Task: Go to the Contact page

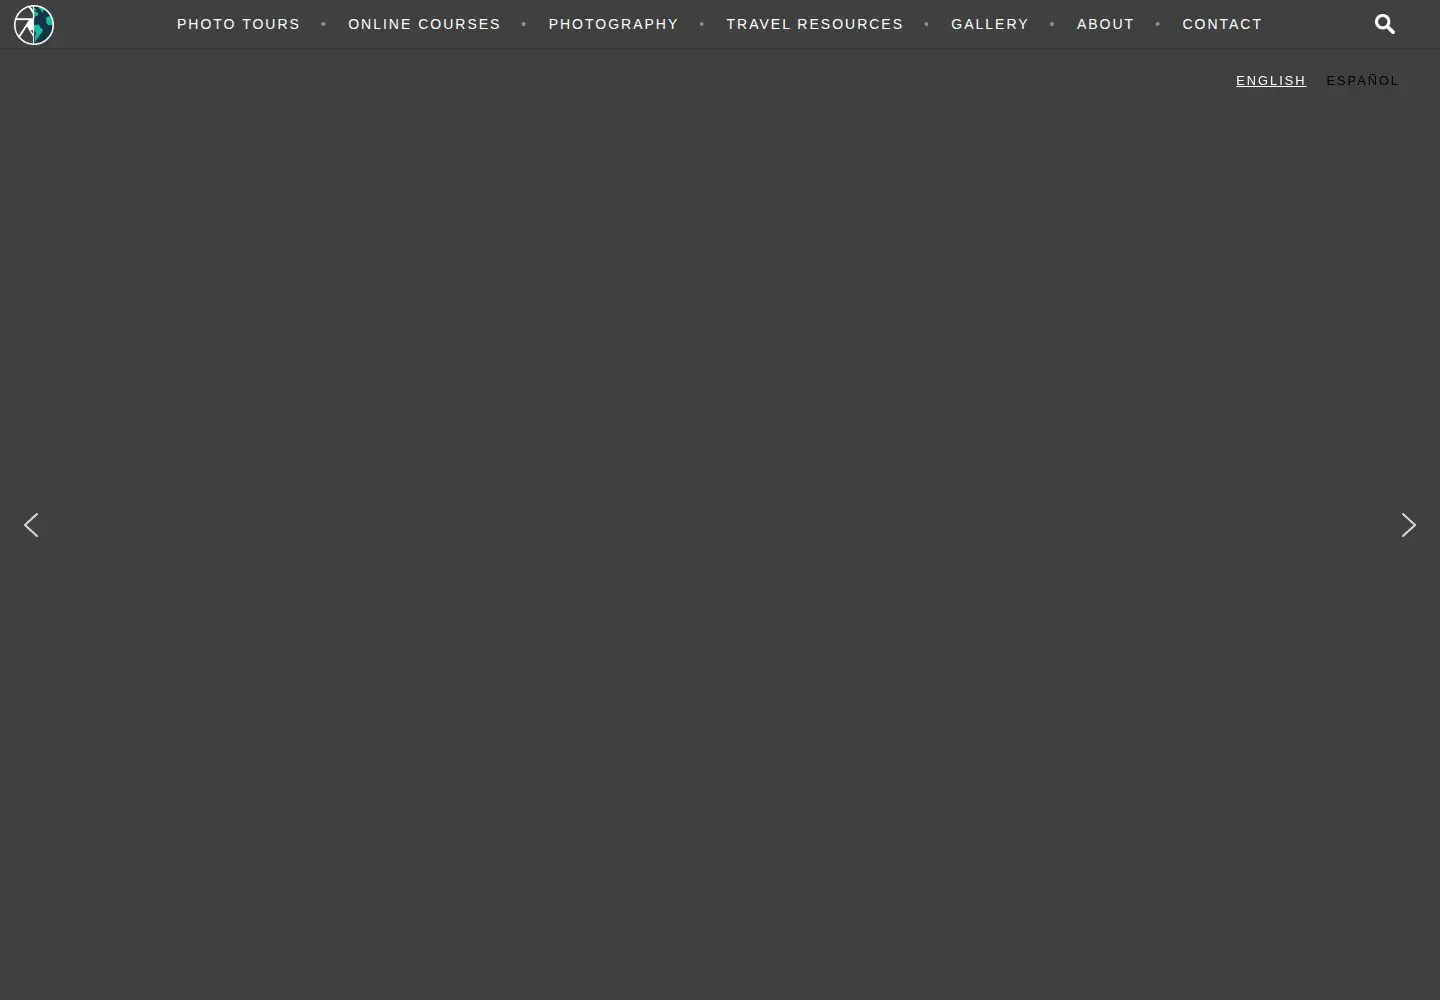Action: pos(1222,24)
